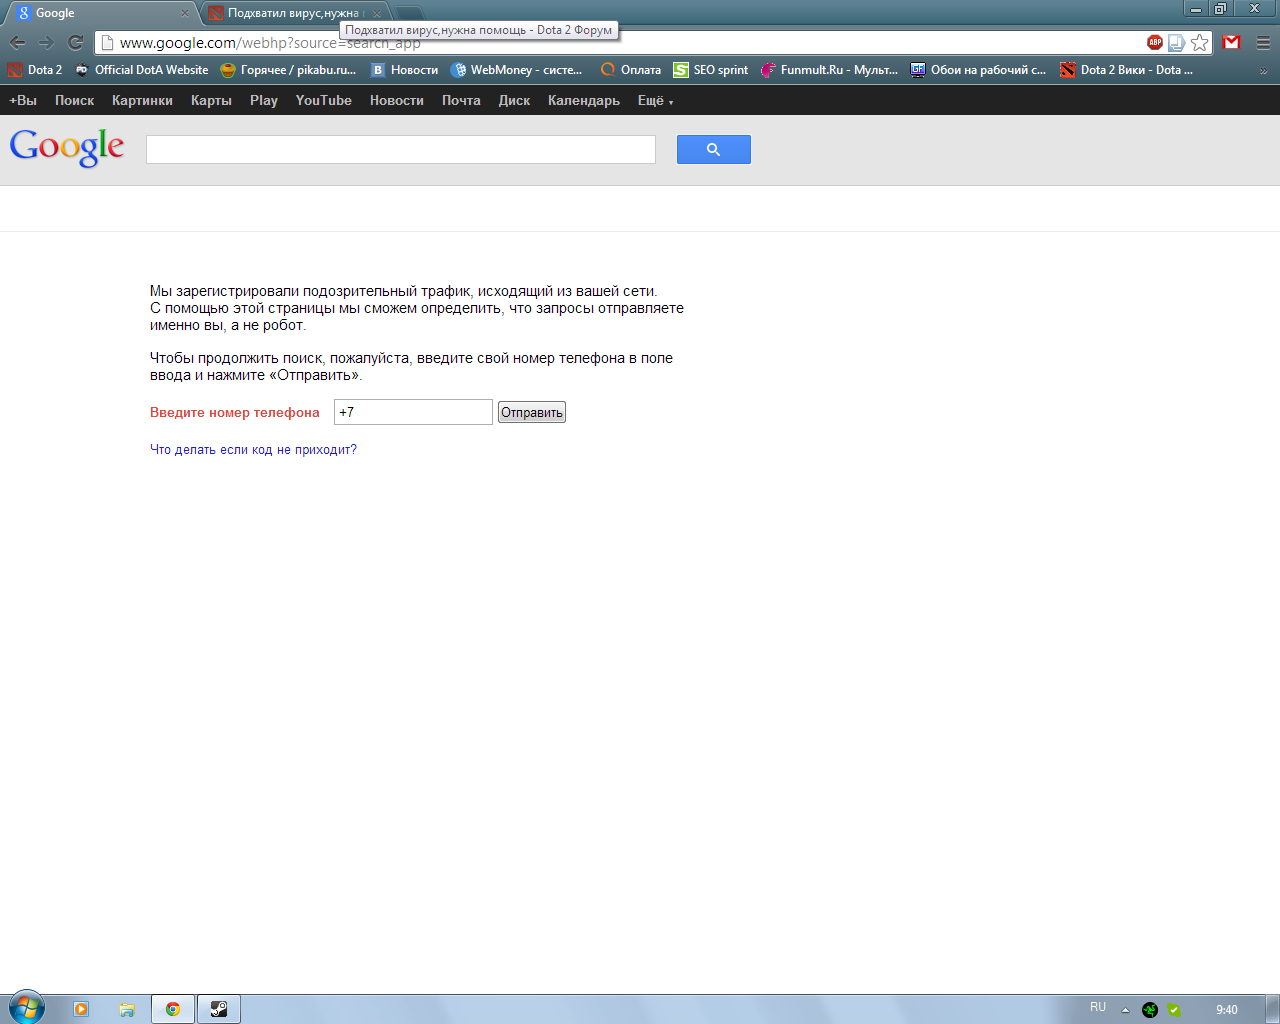The image size is (1280, 1024).
Task: Open the Windows Start menu
Action: pyautogui.click(x=26, y=1008)
